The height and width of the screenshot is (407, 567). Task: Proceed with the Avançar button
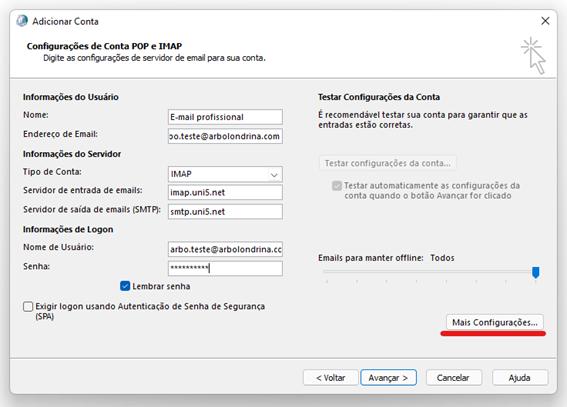(388, 378)
